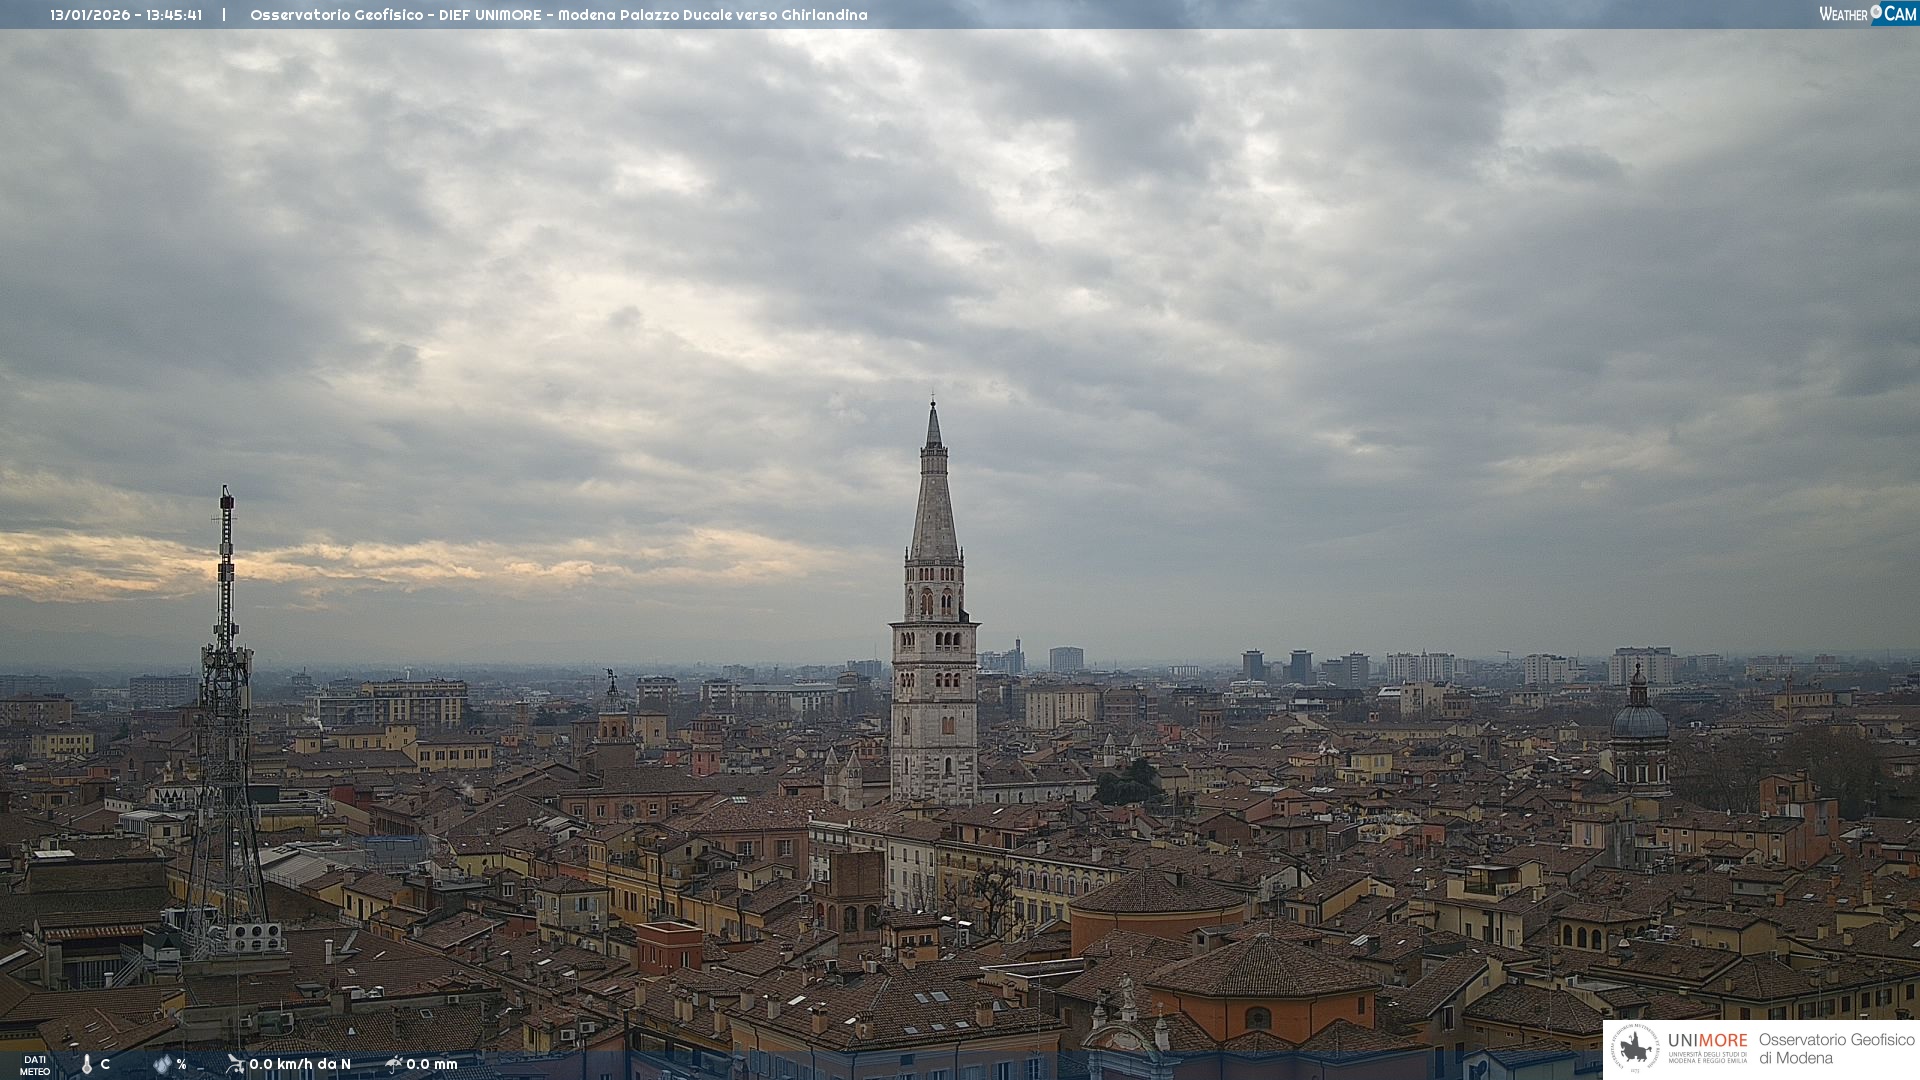Click the UNIMORE university name text

[1707, 1041]
